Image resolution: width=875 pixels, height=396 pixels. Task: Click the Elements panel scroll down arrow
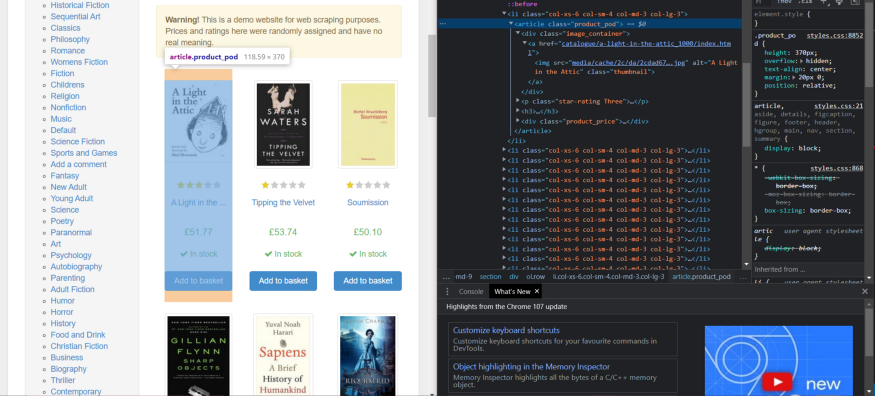[747, 264]
